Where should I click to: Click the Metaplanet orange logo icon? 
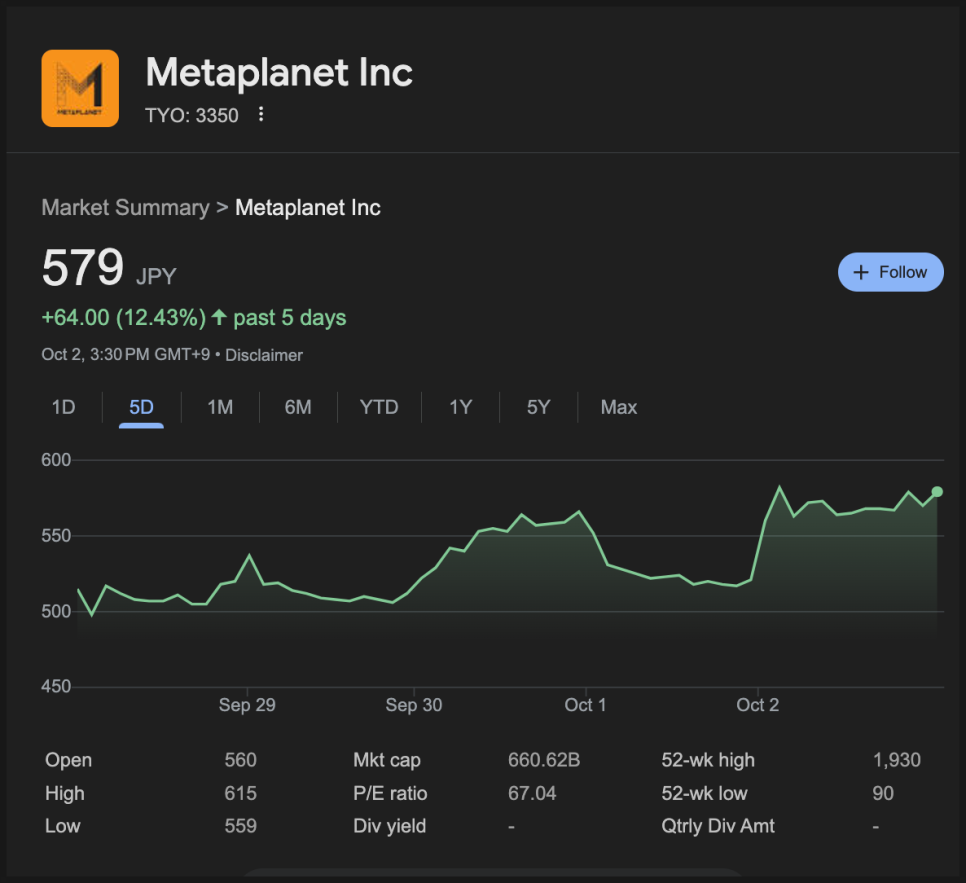[80, 89]
